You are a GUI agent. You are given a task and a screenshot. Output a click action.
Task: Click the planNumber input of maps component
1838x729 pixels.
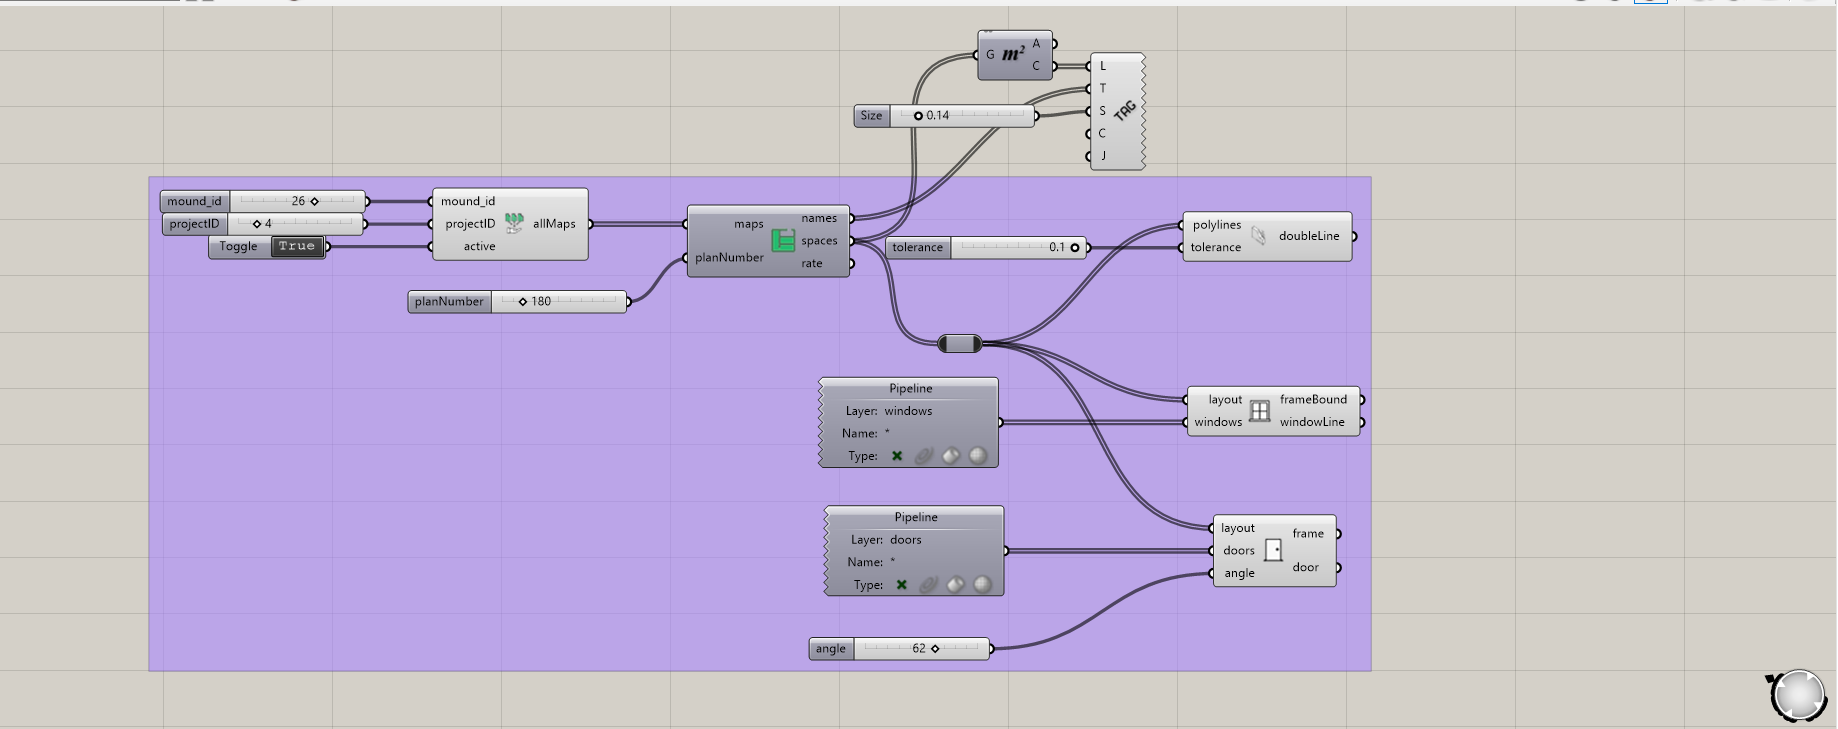(x=729, y=257)
